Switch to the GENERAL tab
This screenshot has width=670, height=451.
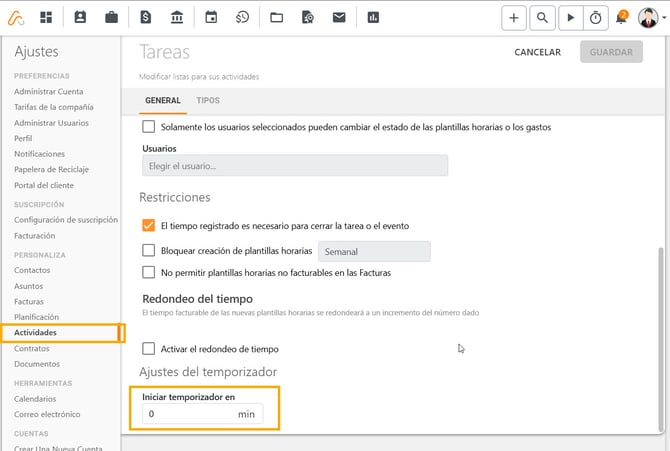tap(163, 100)
